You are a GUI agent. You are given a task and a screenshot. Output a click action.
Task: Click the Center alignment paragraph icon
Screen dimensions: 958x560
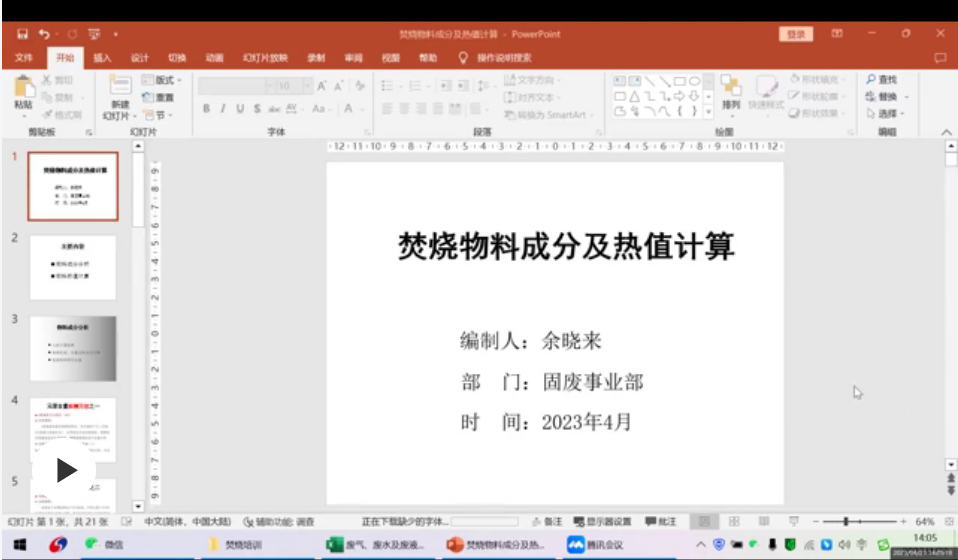pos(404,109)
